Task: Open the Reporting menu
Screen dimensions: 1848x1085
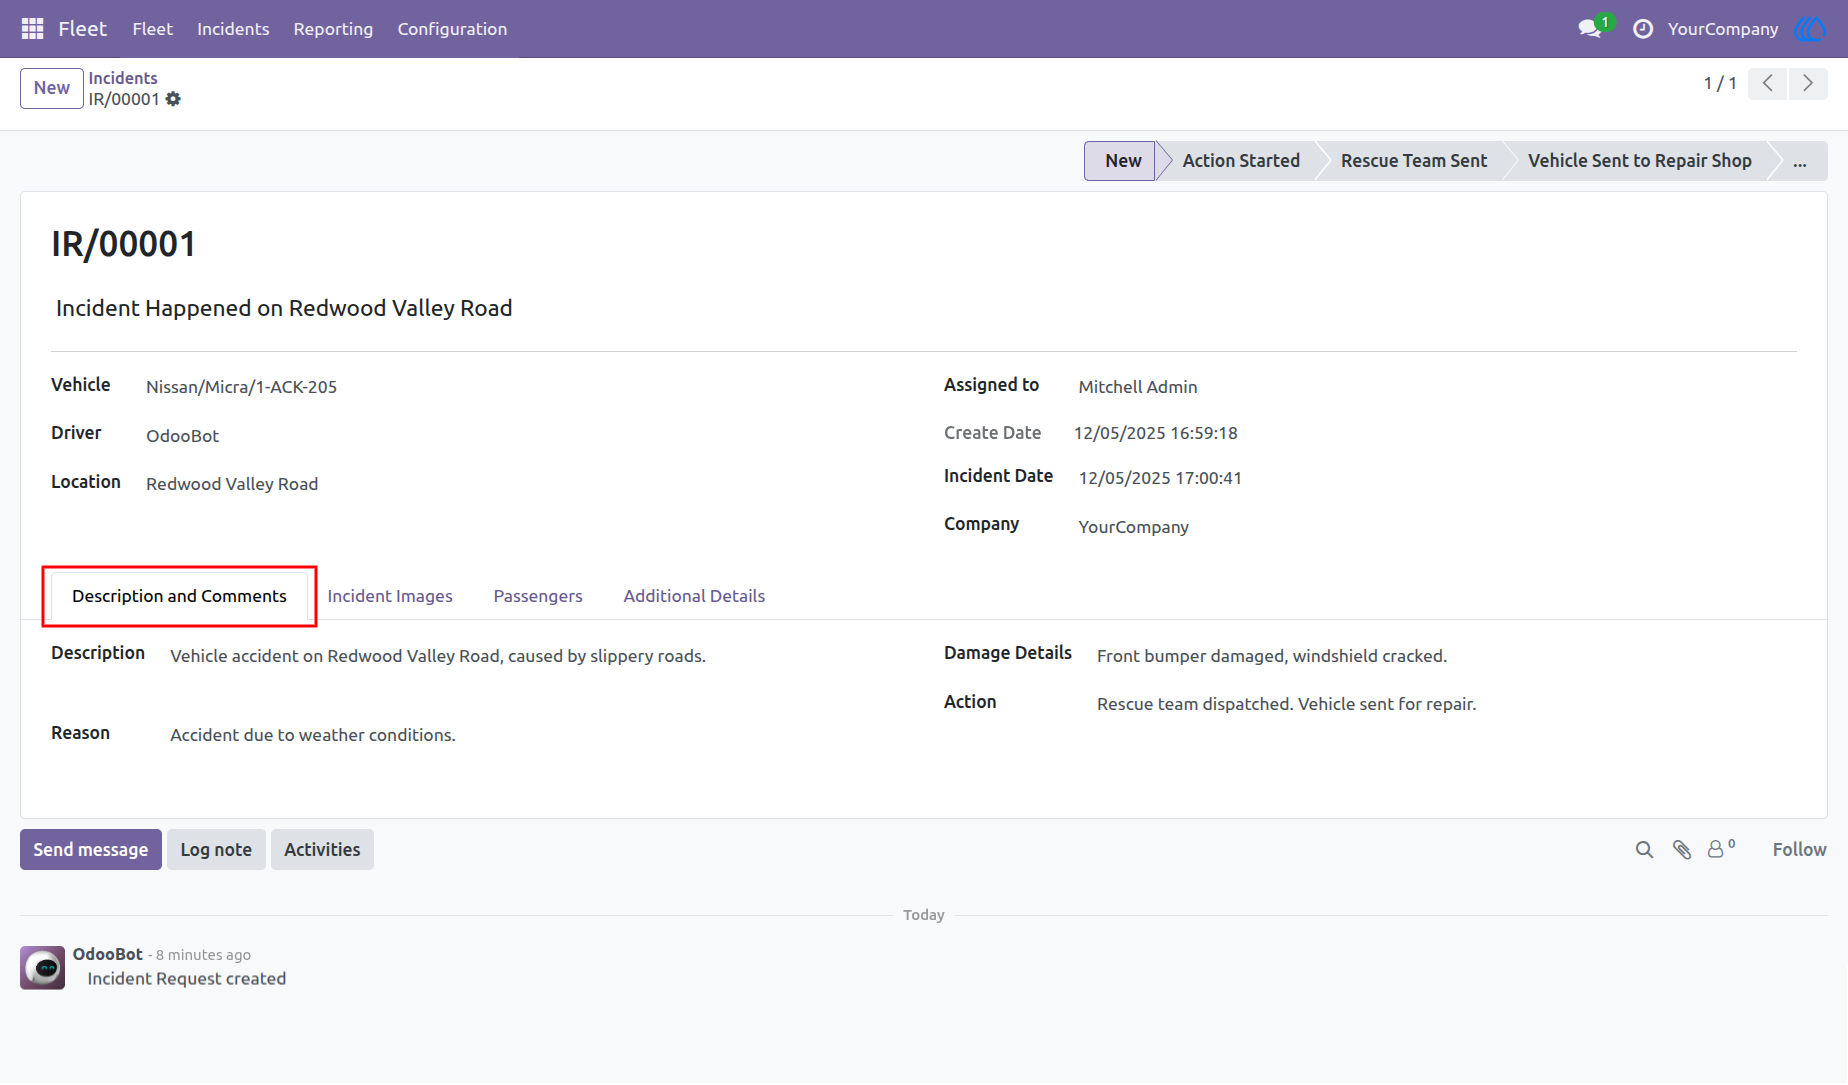Action: click(x=333, y=29)
